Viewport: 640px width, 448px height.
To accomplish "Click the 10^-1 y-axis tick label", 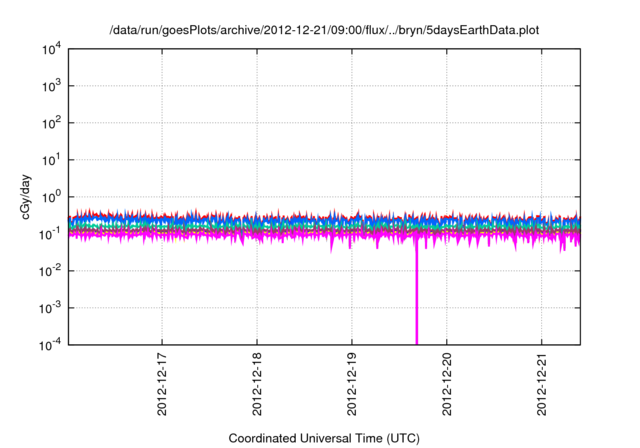I will 50,234.
